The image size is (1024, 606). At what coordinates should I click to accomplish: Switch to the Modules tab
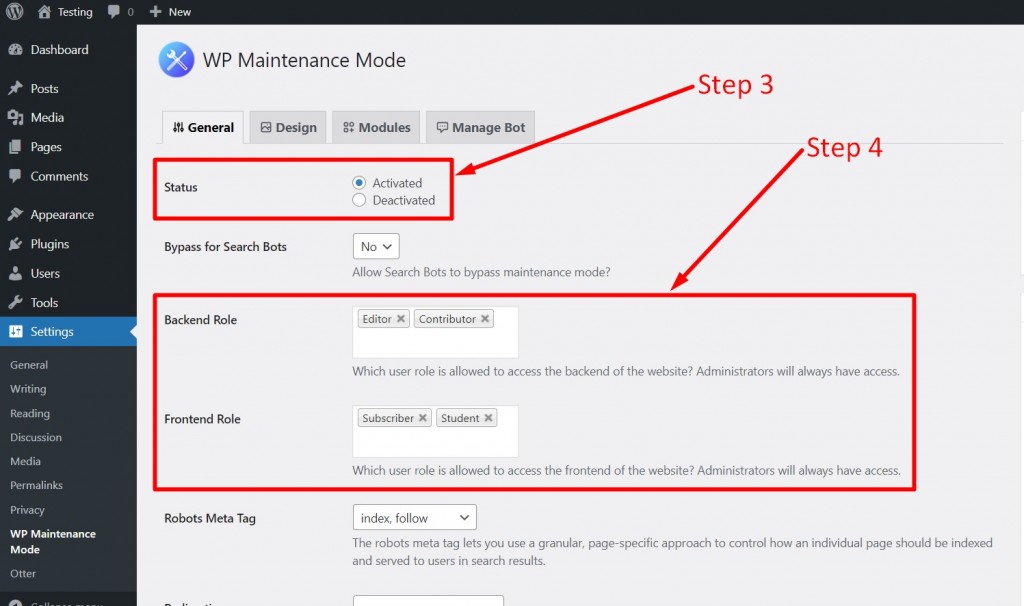click(376, 127)
